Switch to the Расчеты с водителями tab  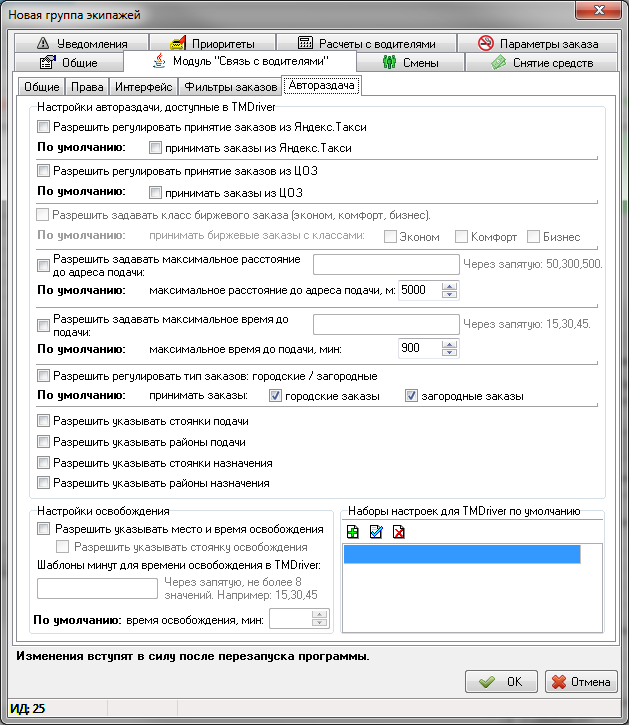[x=368, y=44]
